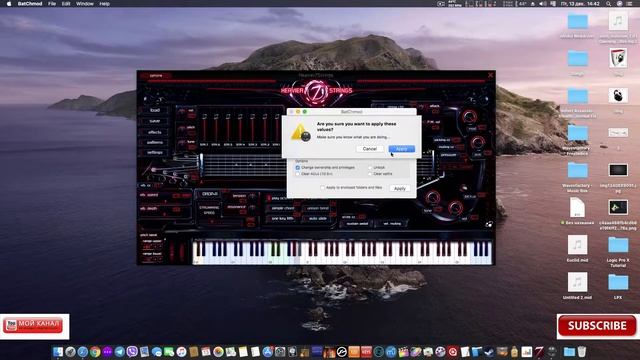640x360 pixels.
Task: Open Heavier7Strings icon in the Dock
Action: [x=539, y=351]
